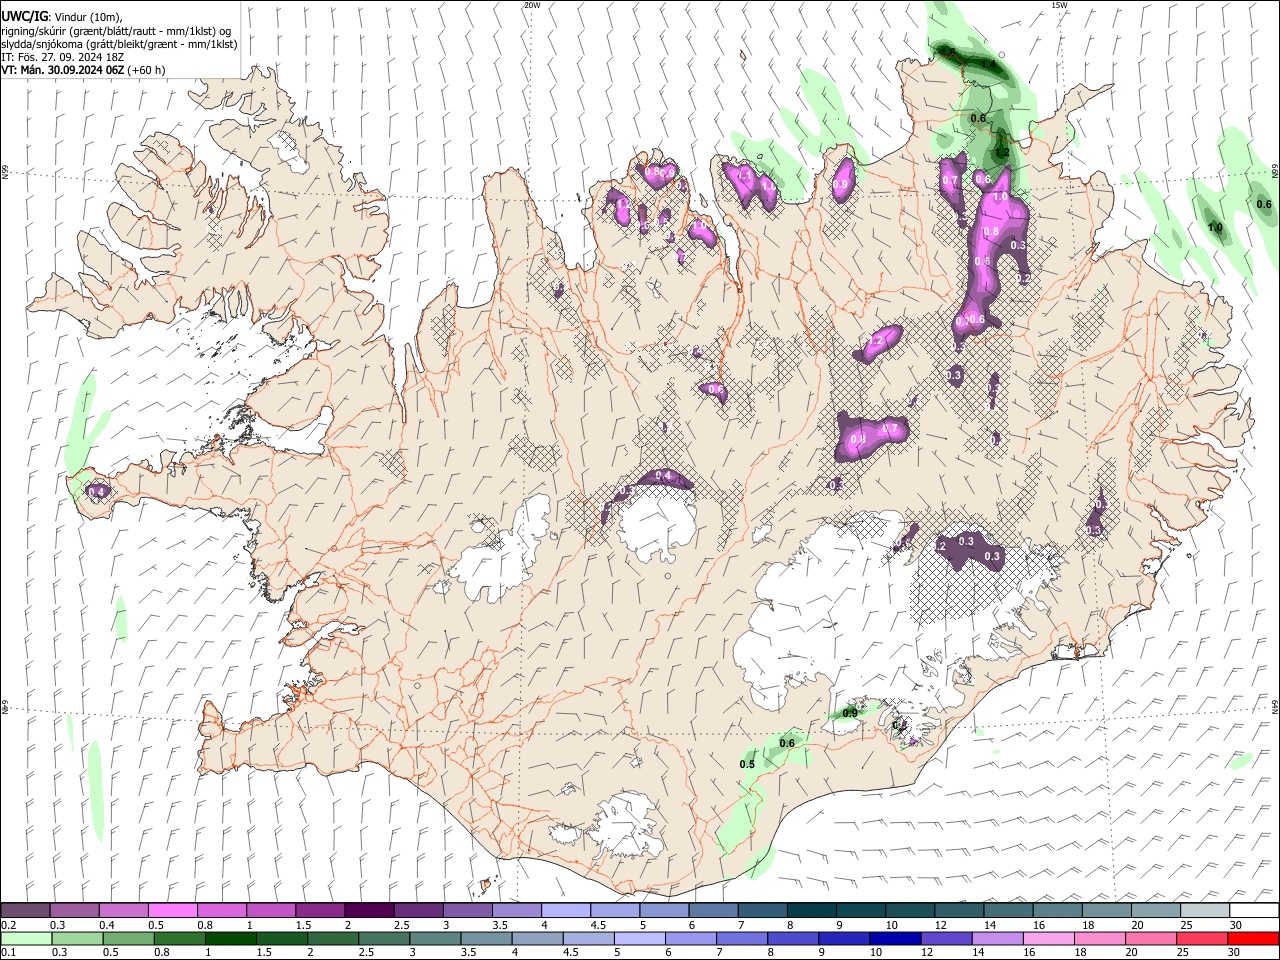Click the '1.0' value over the eastern sea
The height and width of the screenshot is (960, 1280).
1215,228
